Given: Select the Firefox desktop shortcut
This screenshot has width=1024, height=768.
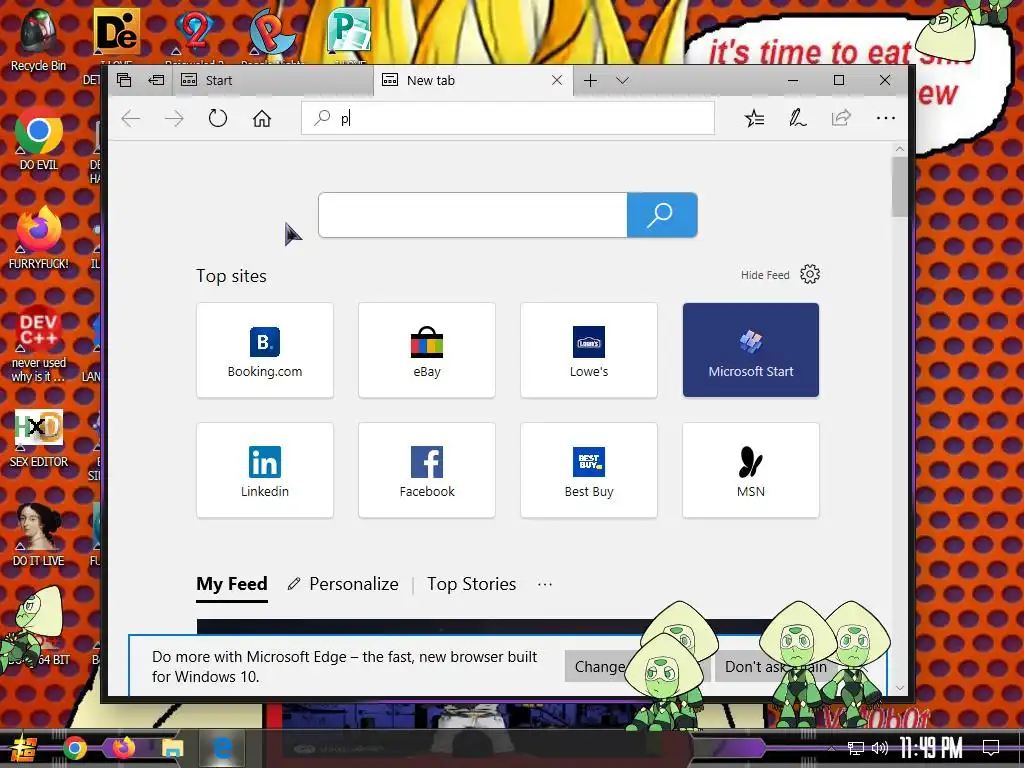Looking at the screenshot, I should coord(39,238).
